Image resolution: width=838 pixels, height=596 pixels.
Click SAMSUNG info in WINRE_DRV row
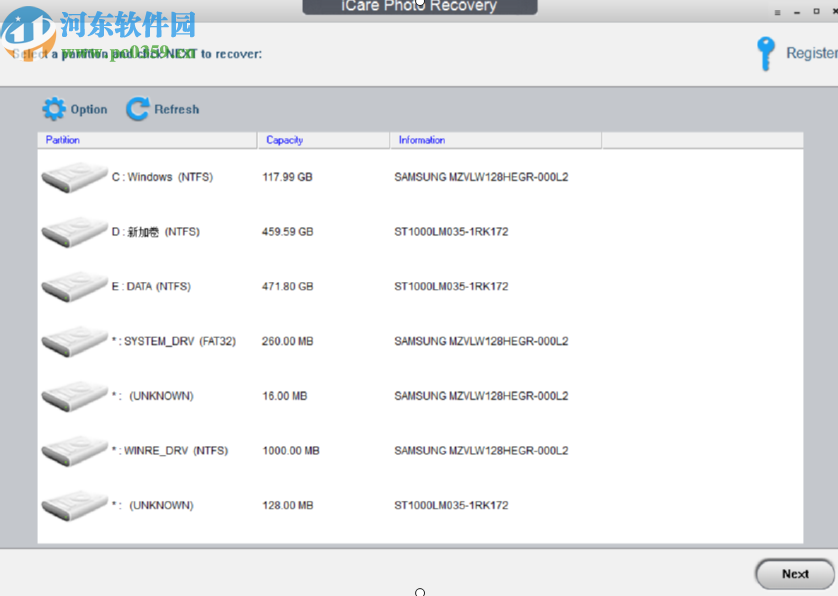(481, 451)
